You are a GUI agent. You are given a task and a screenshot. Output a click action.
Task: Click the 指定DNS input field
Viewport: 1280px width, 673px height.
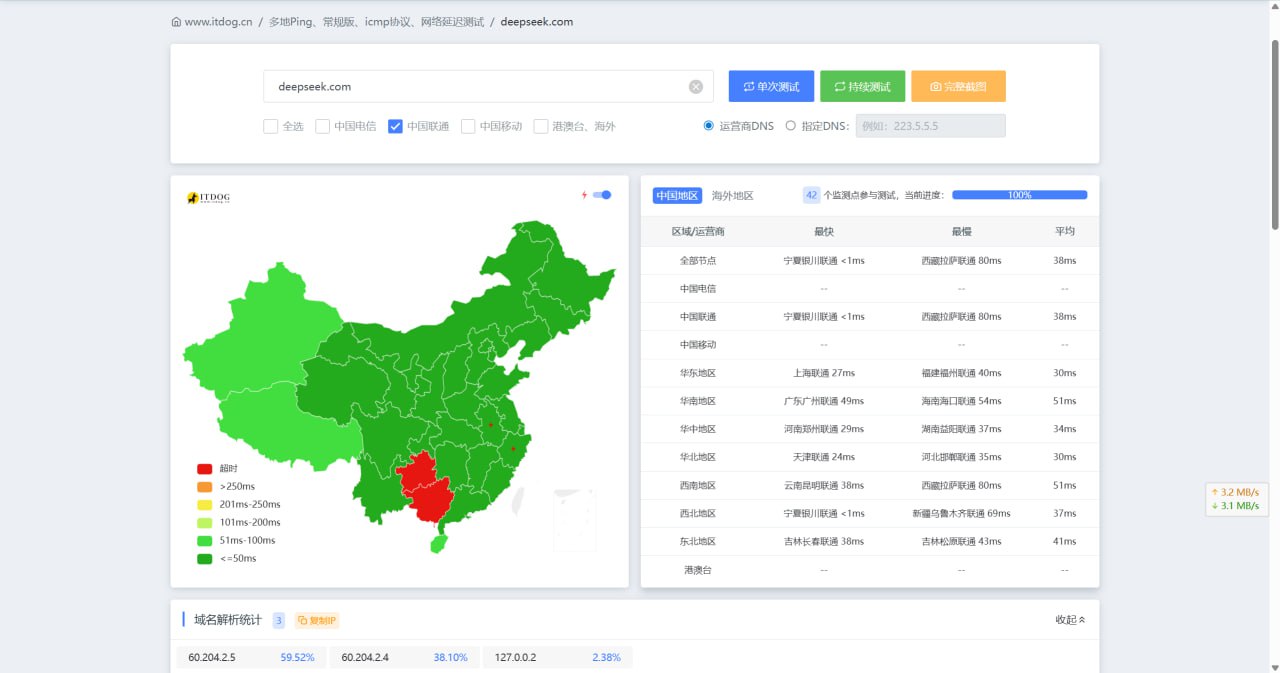pyautogui.click(x=930, y=126)
